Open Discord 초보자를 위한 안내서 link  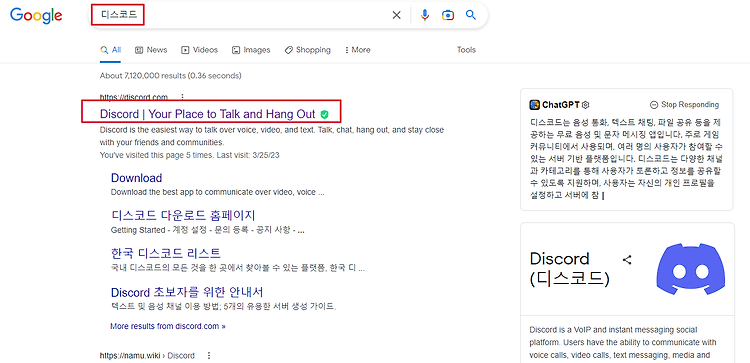[187, 292]
